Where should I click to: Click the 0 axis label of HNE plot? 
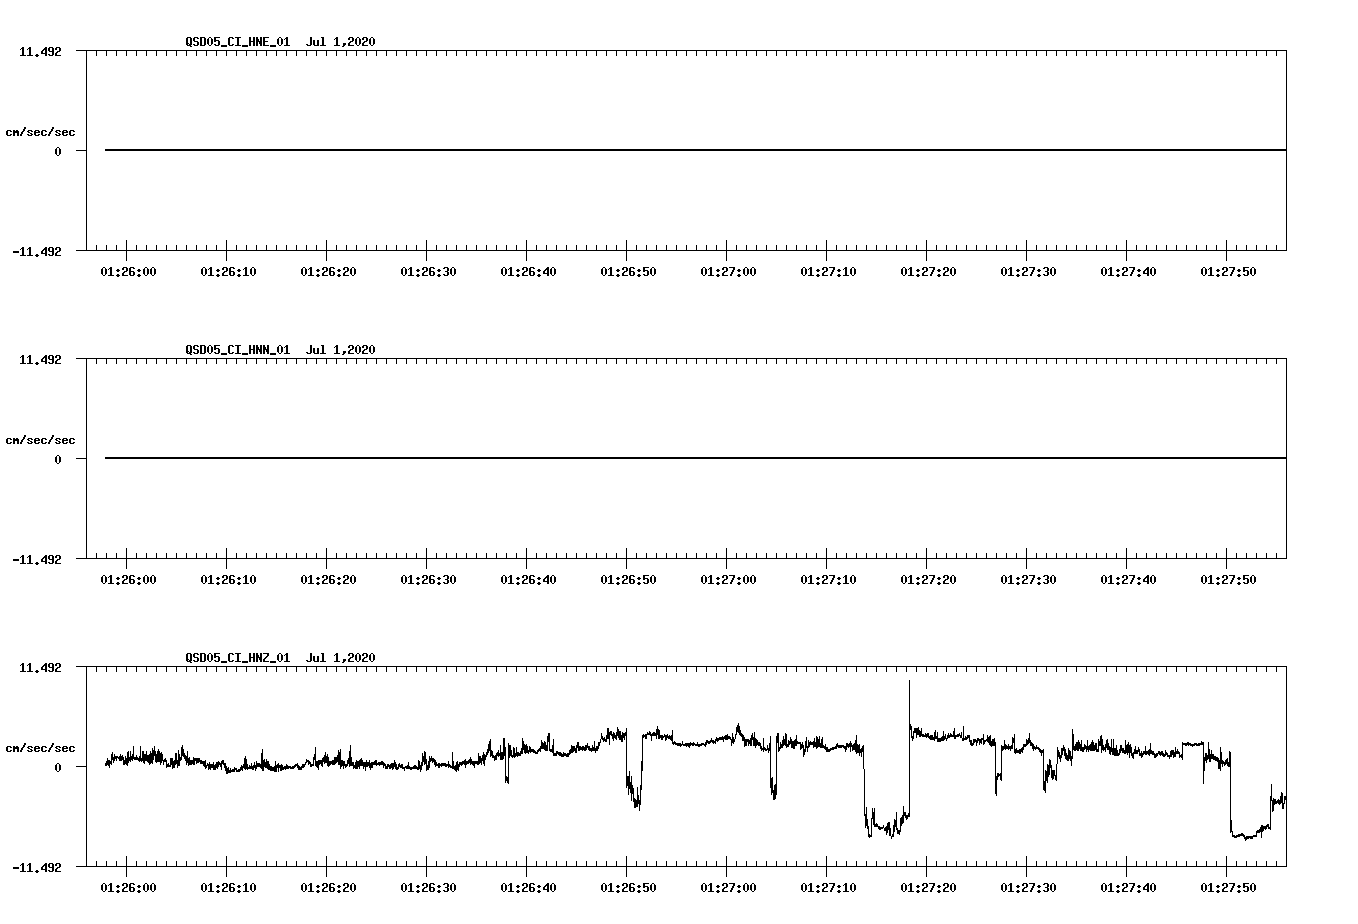tap(58, 151)
